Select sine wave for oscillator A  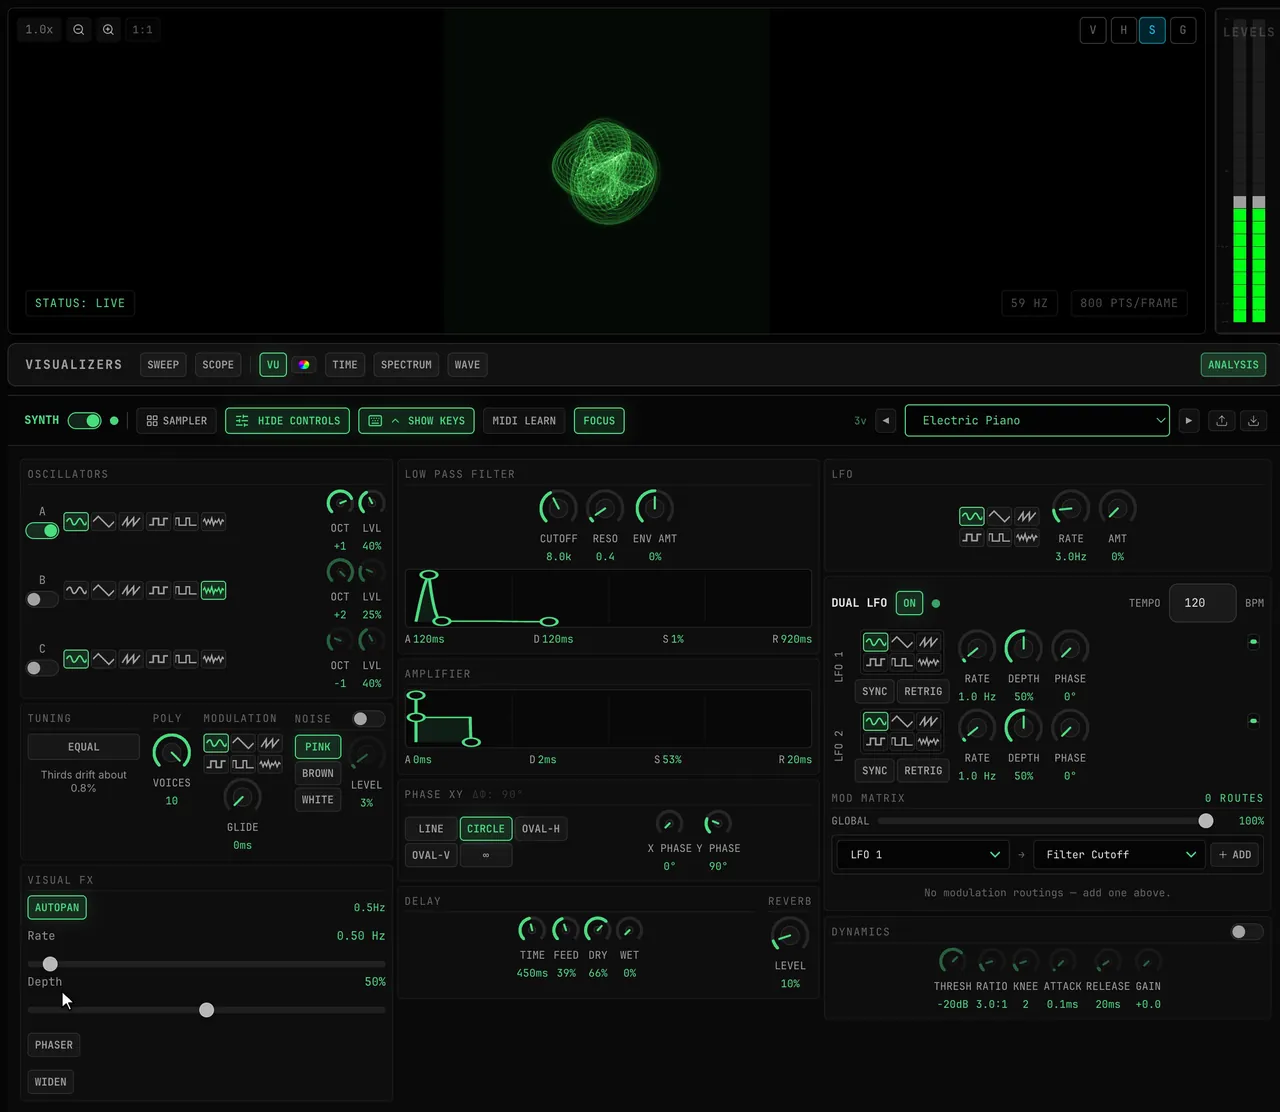76,521
